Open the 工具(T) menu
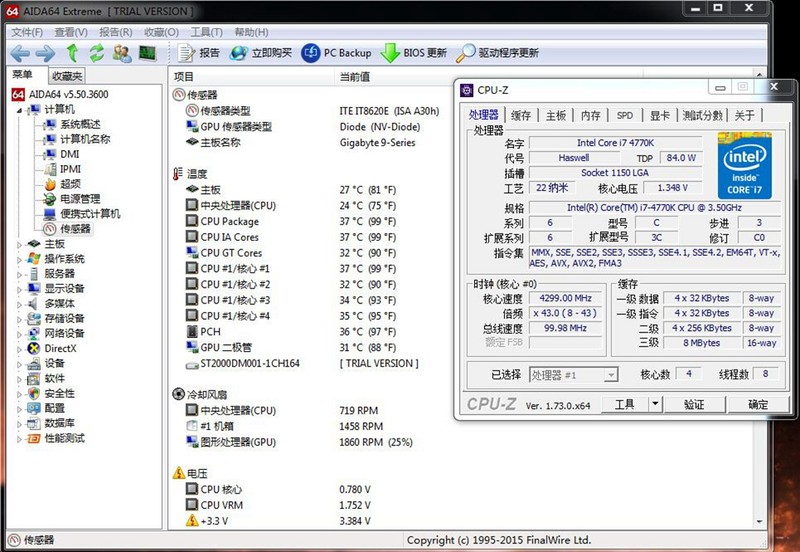This screenshot has height=552, width=800. click(207, 32)
